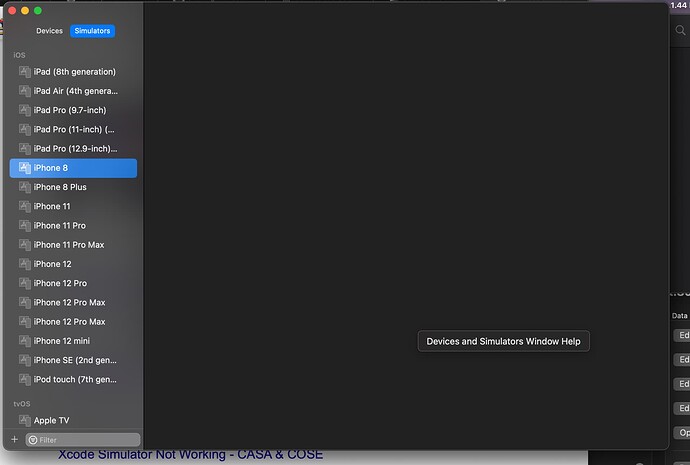Click the Apple TV simulator icon
The width and height of the screenshot is (690, 465).
(x=25, y=420)
